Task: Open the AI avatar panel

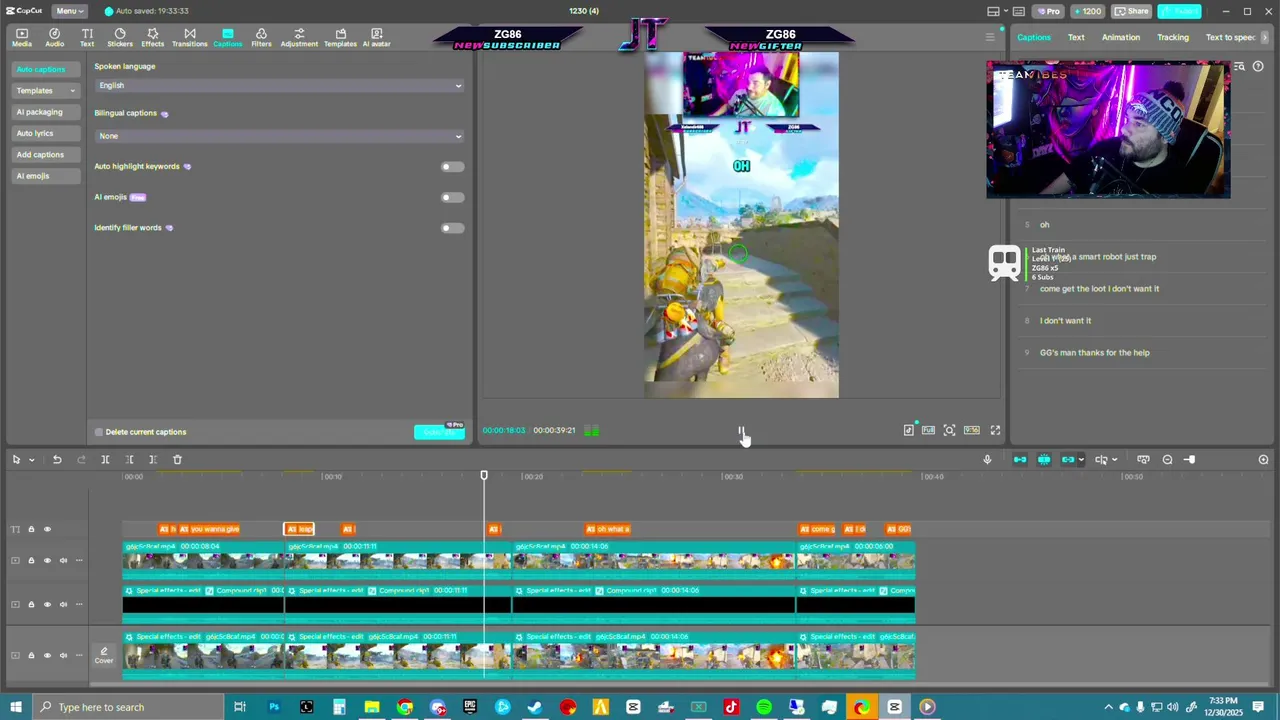Action: point(376,38)
